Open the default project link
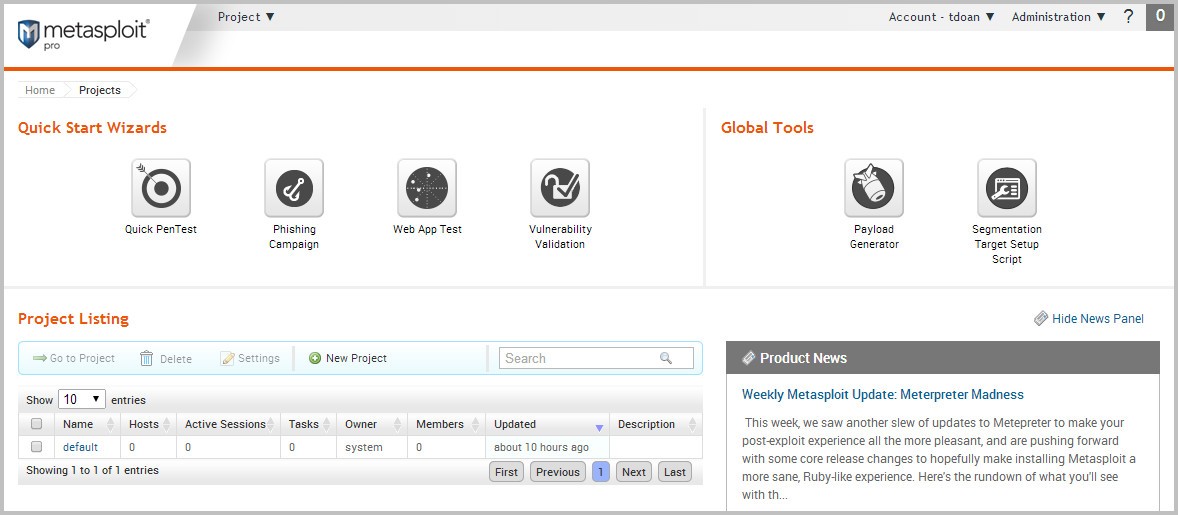The height and width of the screenshot is (515, 1178). 80,447
